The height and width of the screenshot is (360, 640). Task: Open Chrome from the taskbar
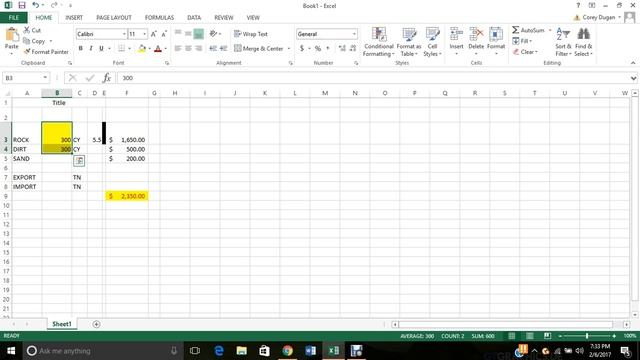tap(287, 351)
